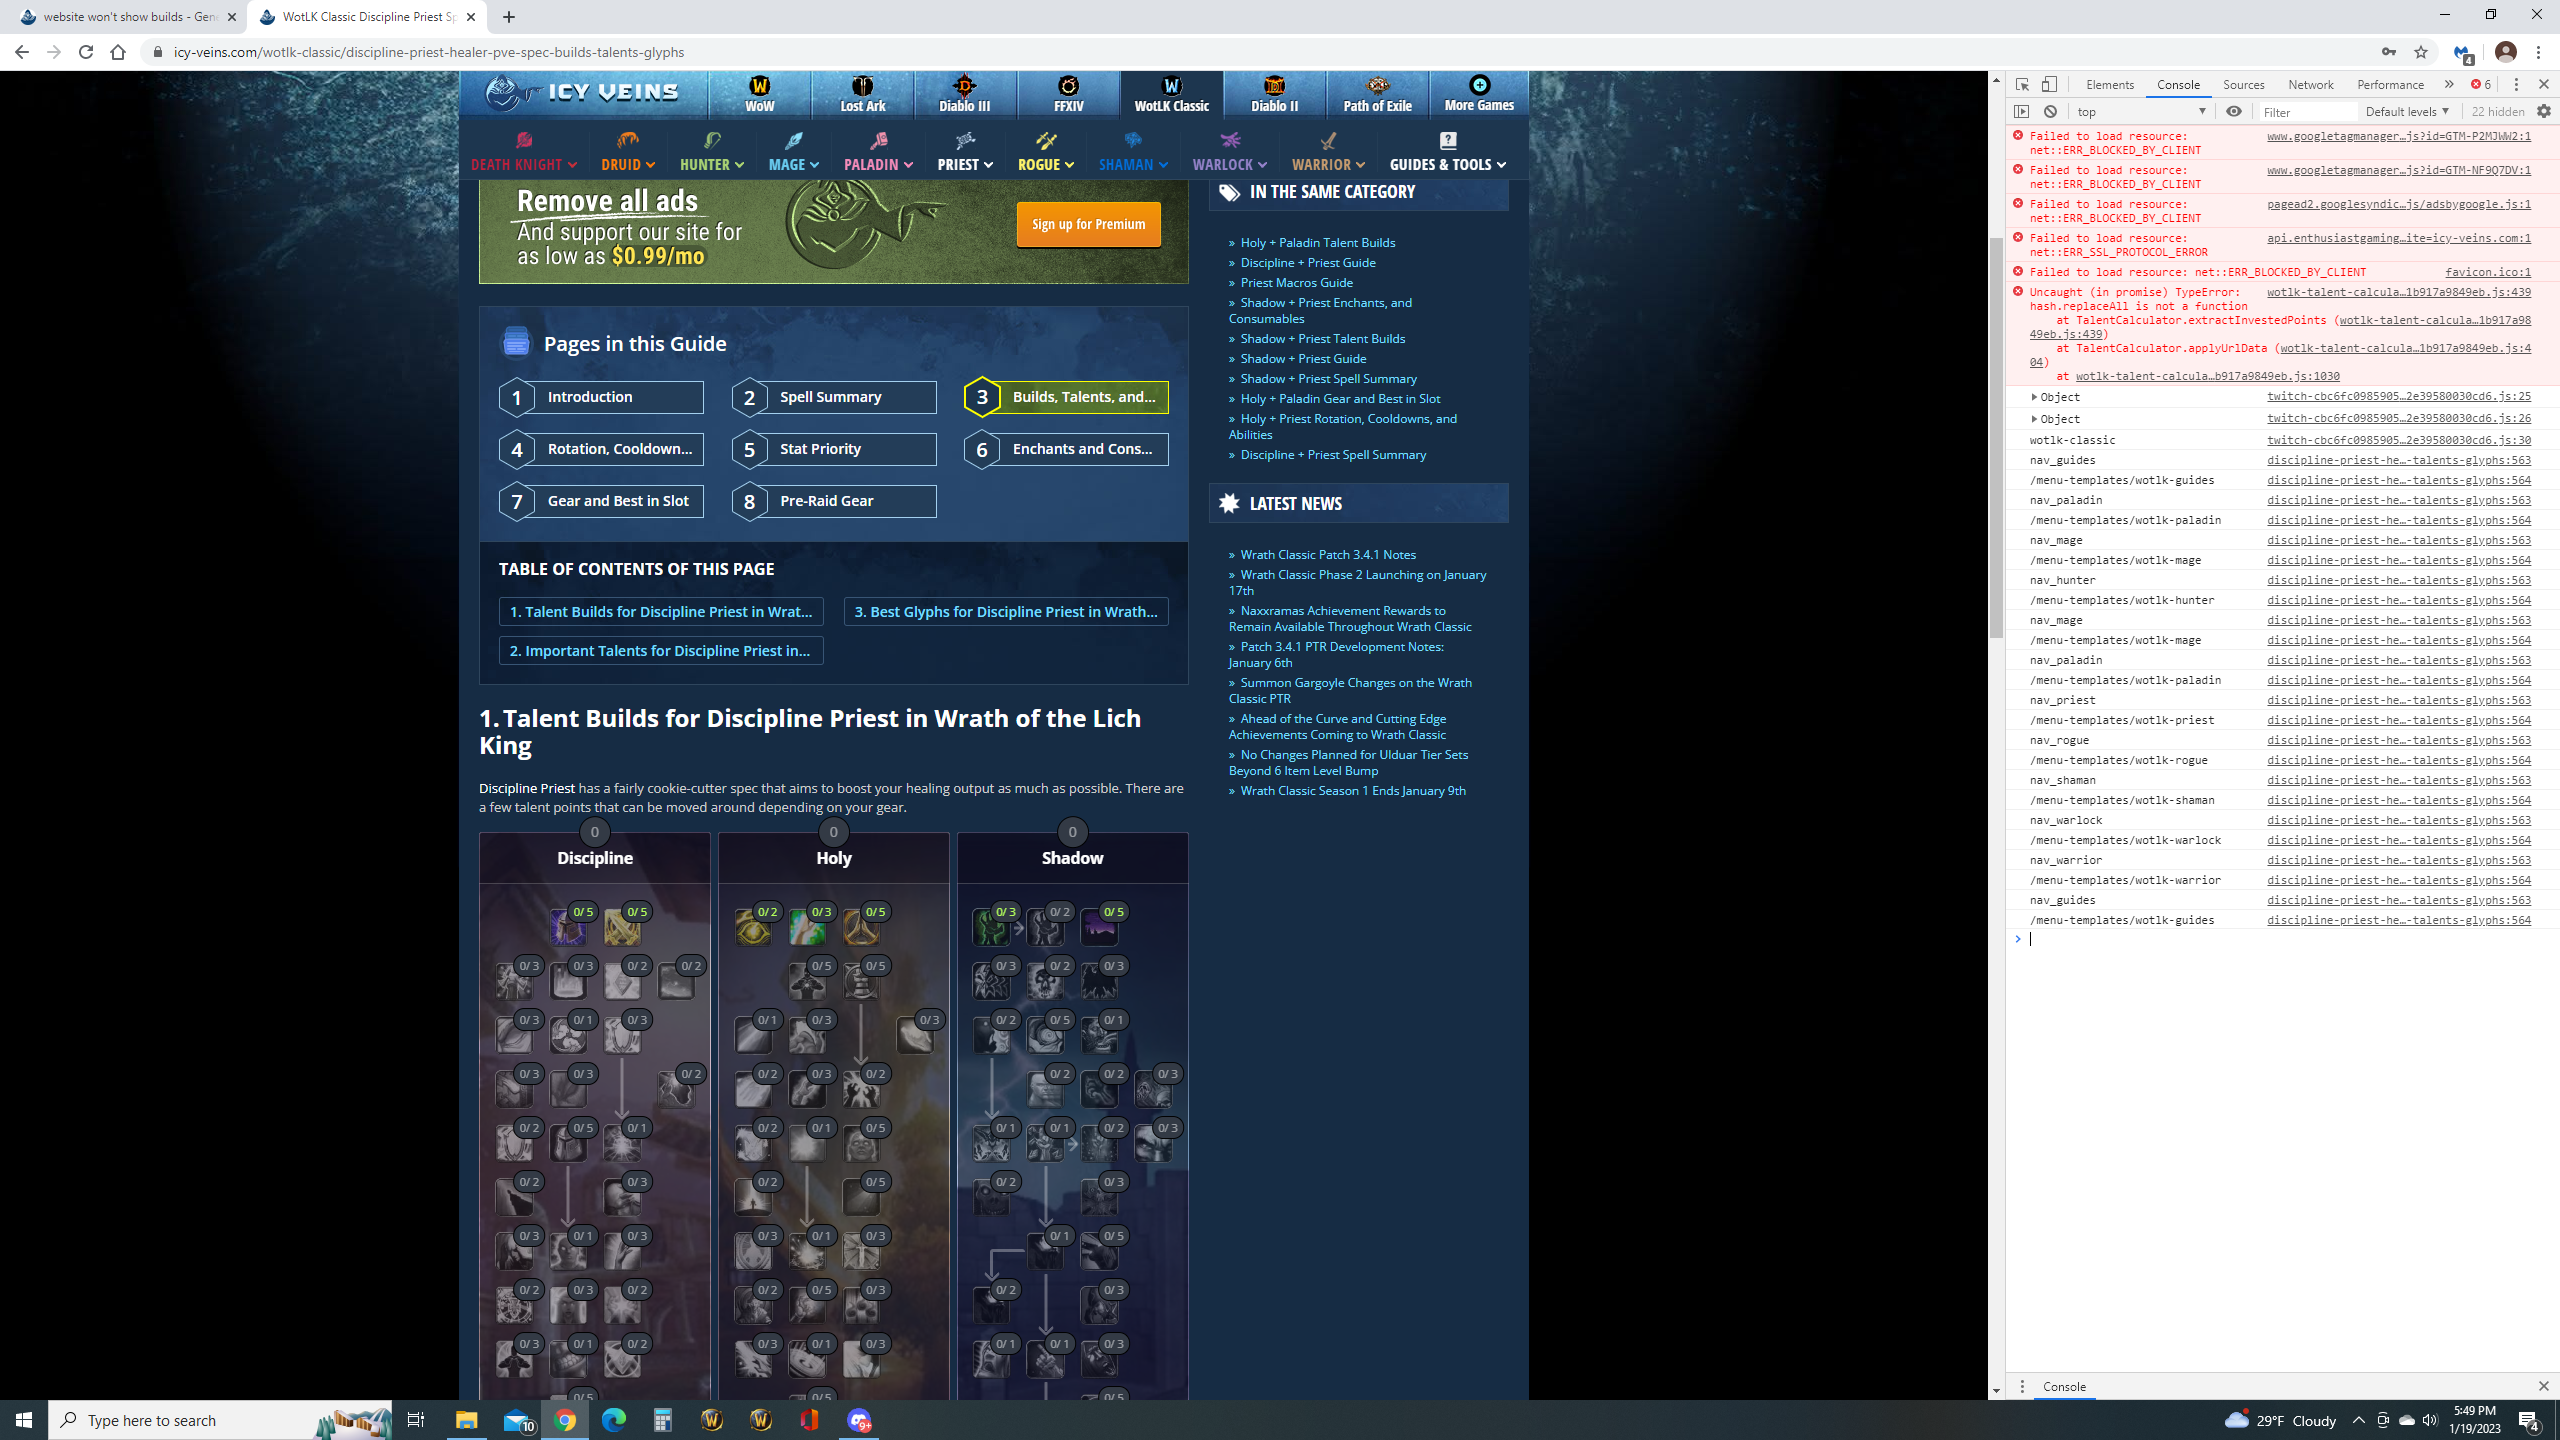This screenshot has height=1440, width=2560.
Task: Open the Windows calculator taskbar icon
Action: (663, 1420)
